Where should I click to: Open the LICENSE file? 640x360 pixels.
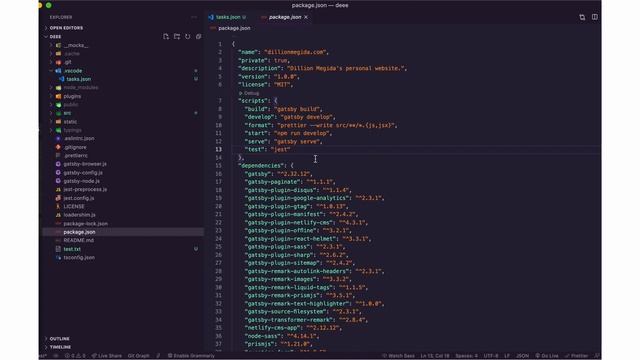(74, 207)
